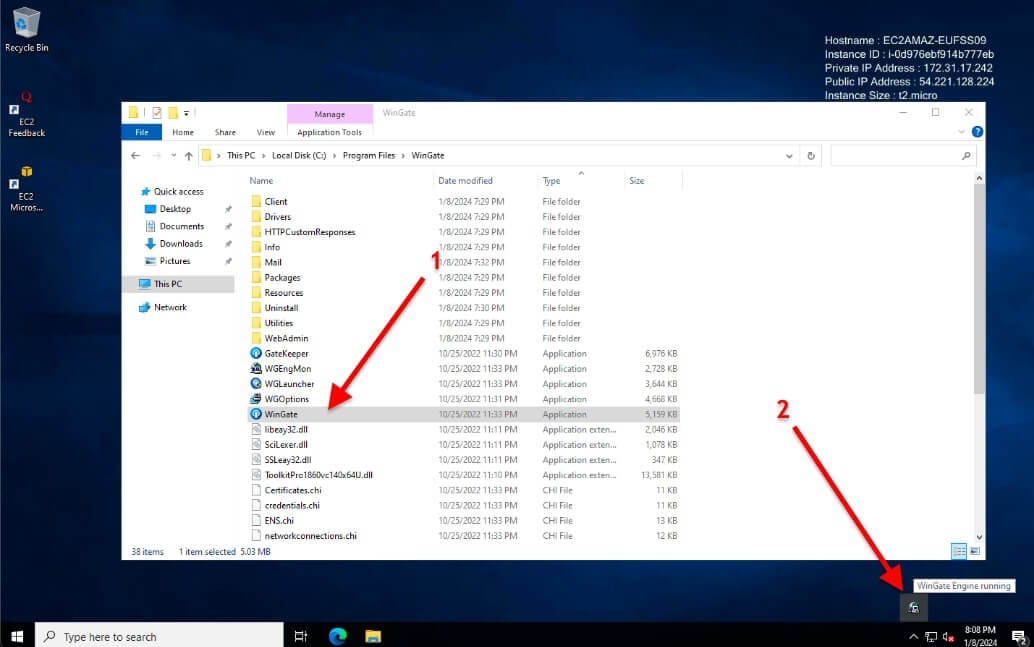
Task: Select the Manage contextual tab
Action: point(330,114)
